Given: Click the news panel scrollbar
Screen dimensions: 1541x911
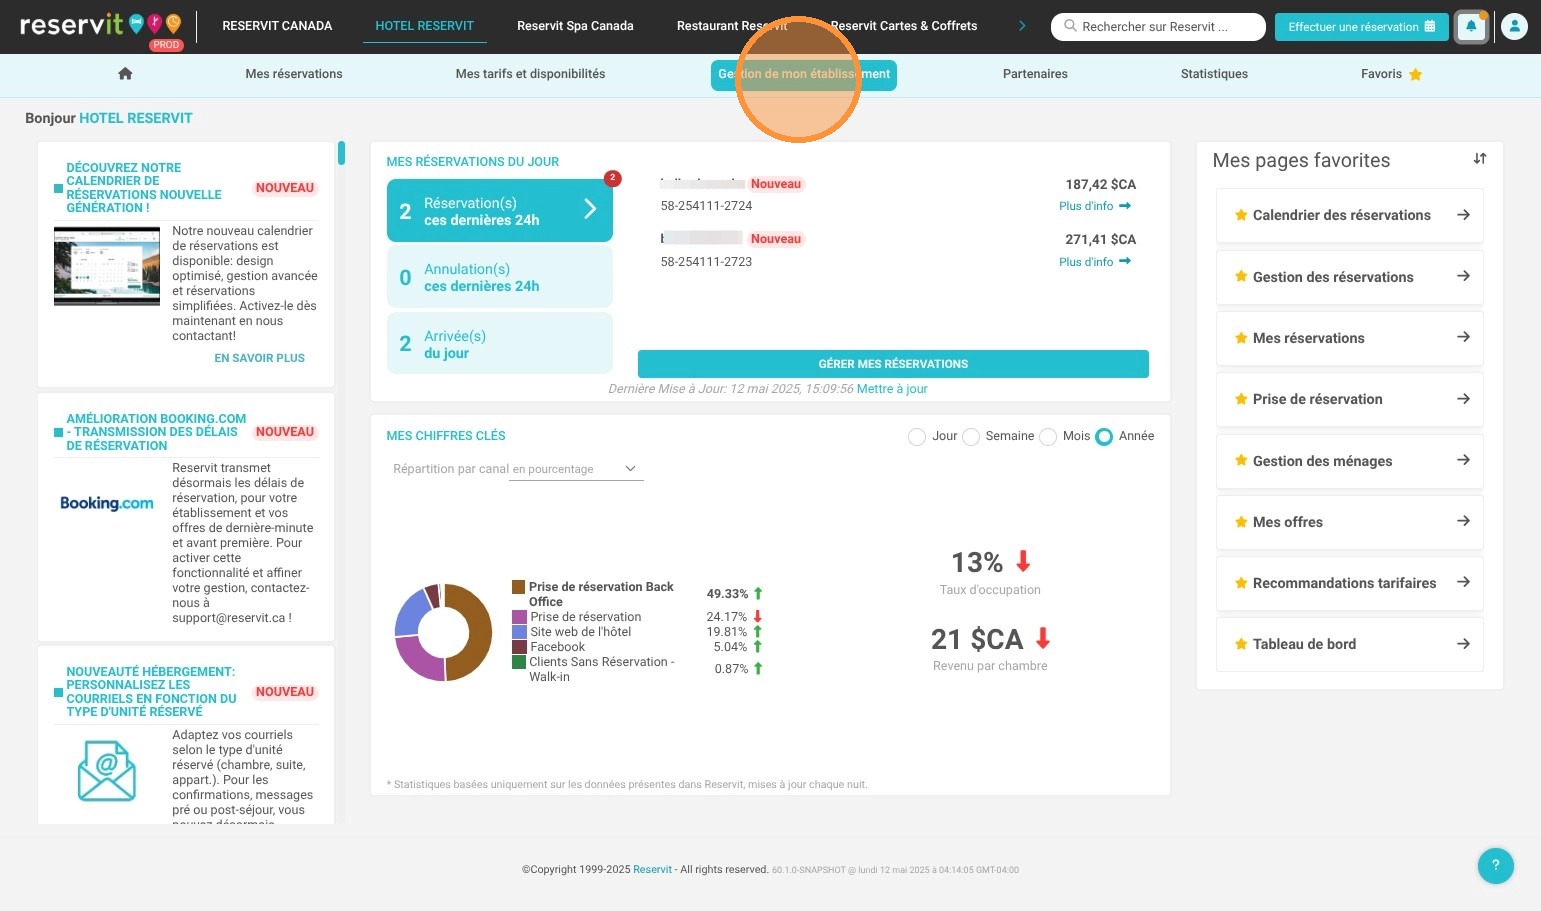Looking at the screenshot, I should point(341,153).
